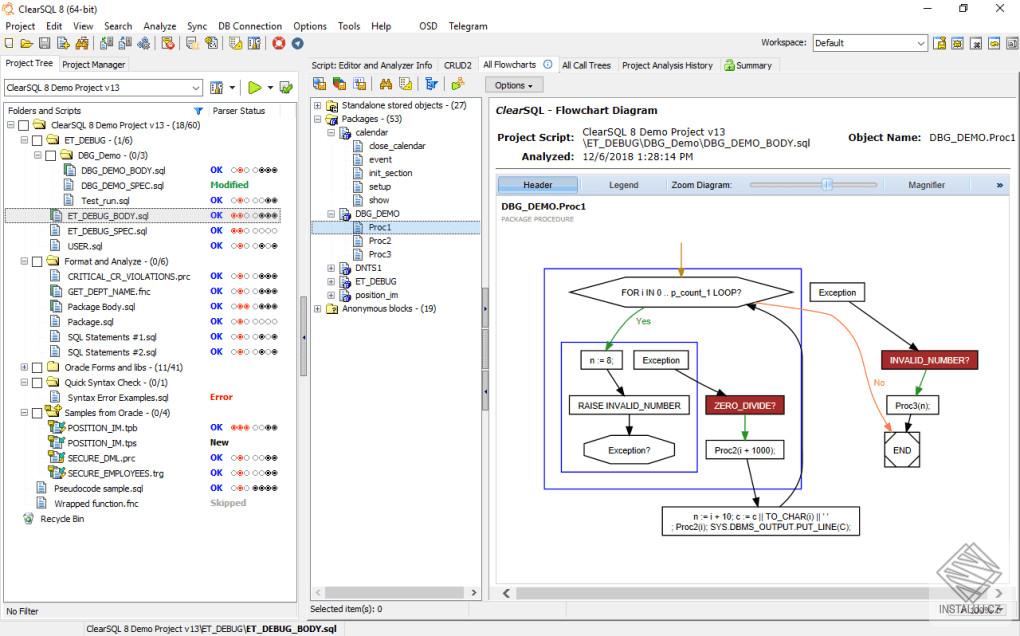Click the Magnifier button
The height and width of the screenshot is (636, 1020).
(x=926, y=185)
